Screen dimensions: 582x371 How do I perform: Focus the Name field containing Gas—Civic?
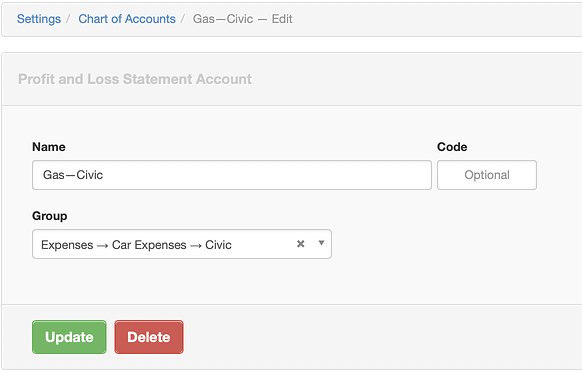click(232, 175)
